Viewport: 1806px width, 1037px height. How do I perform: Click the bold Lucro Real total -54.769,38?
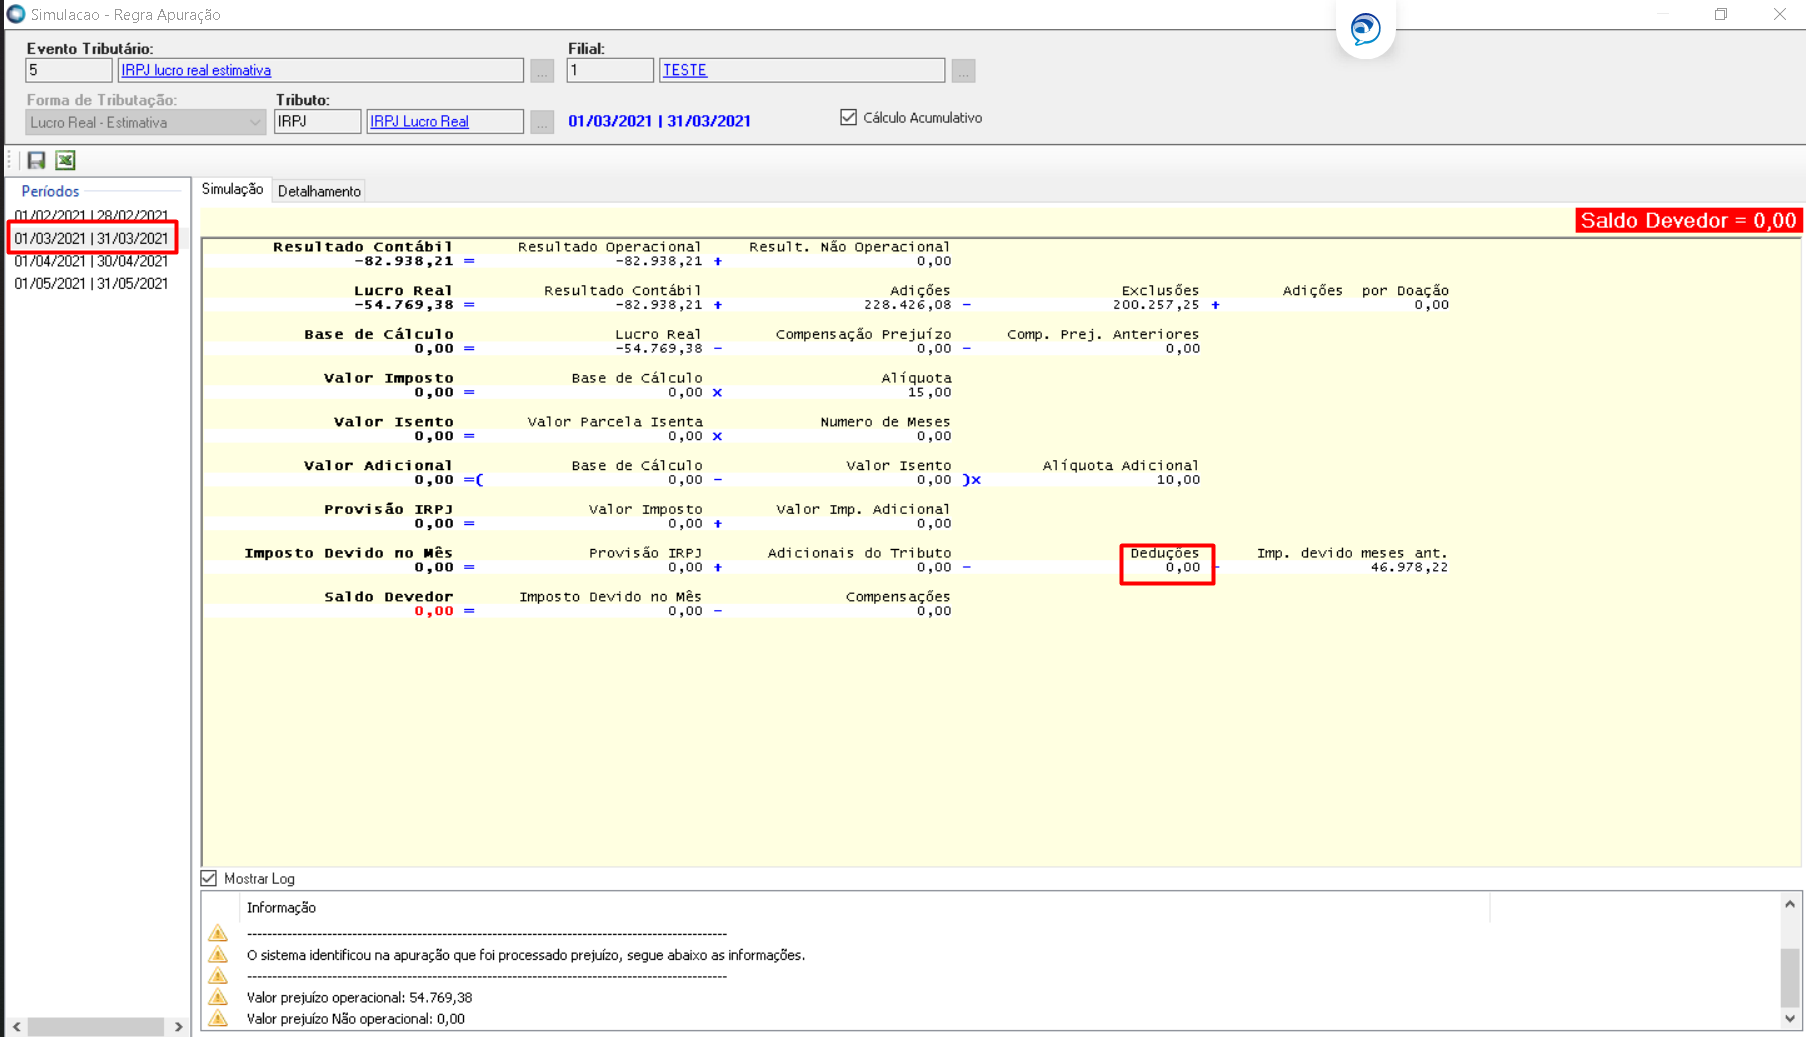point(403,305)
